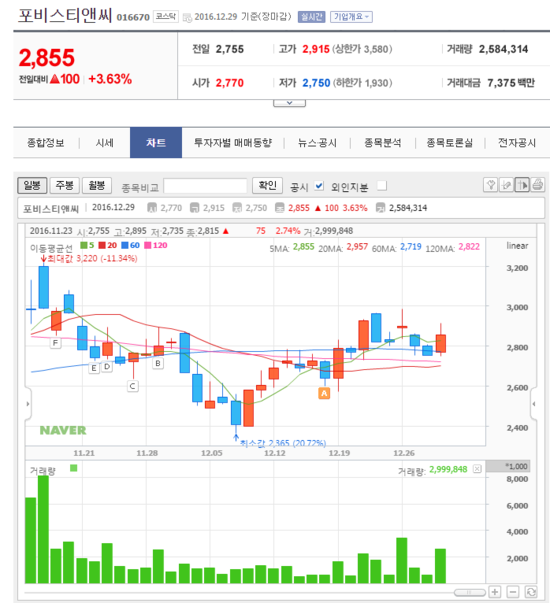Open disclosure marker E on chart
The height and width of the screenshot is (603, 550).
tap(94, 368)
